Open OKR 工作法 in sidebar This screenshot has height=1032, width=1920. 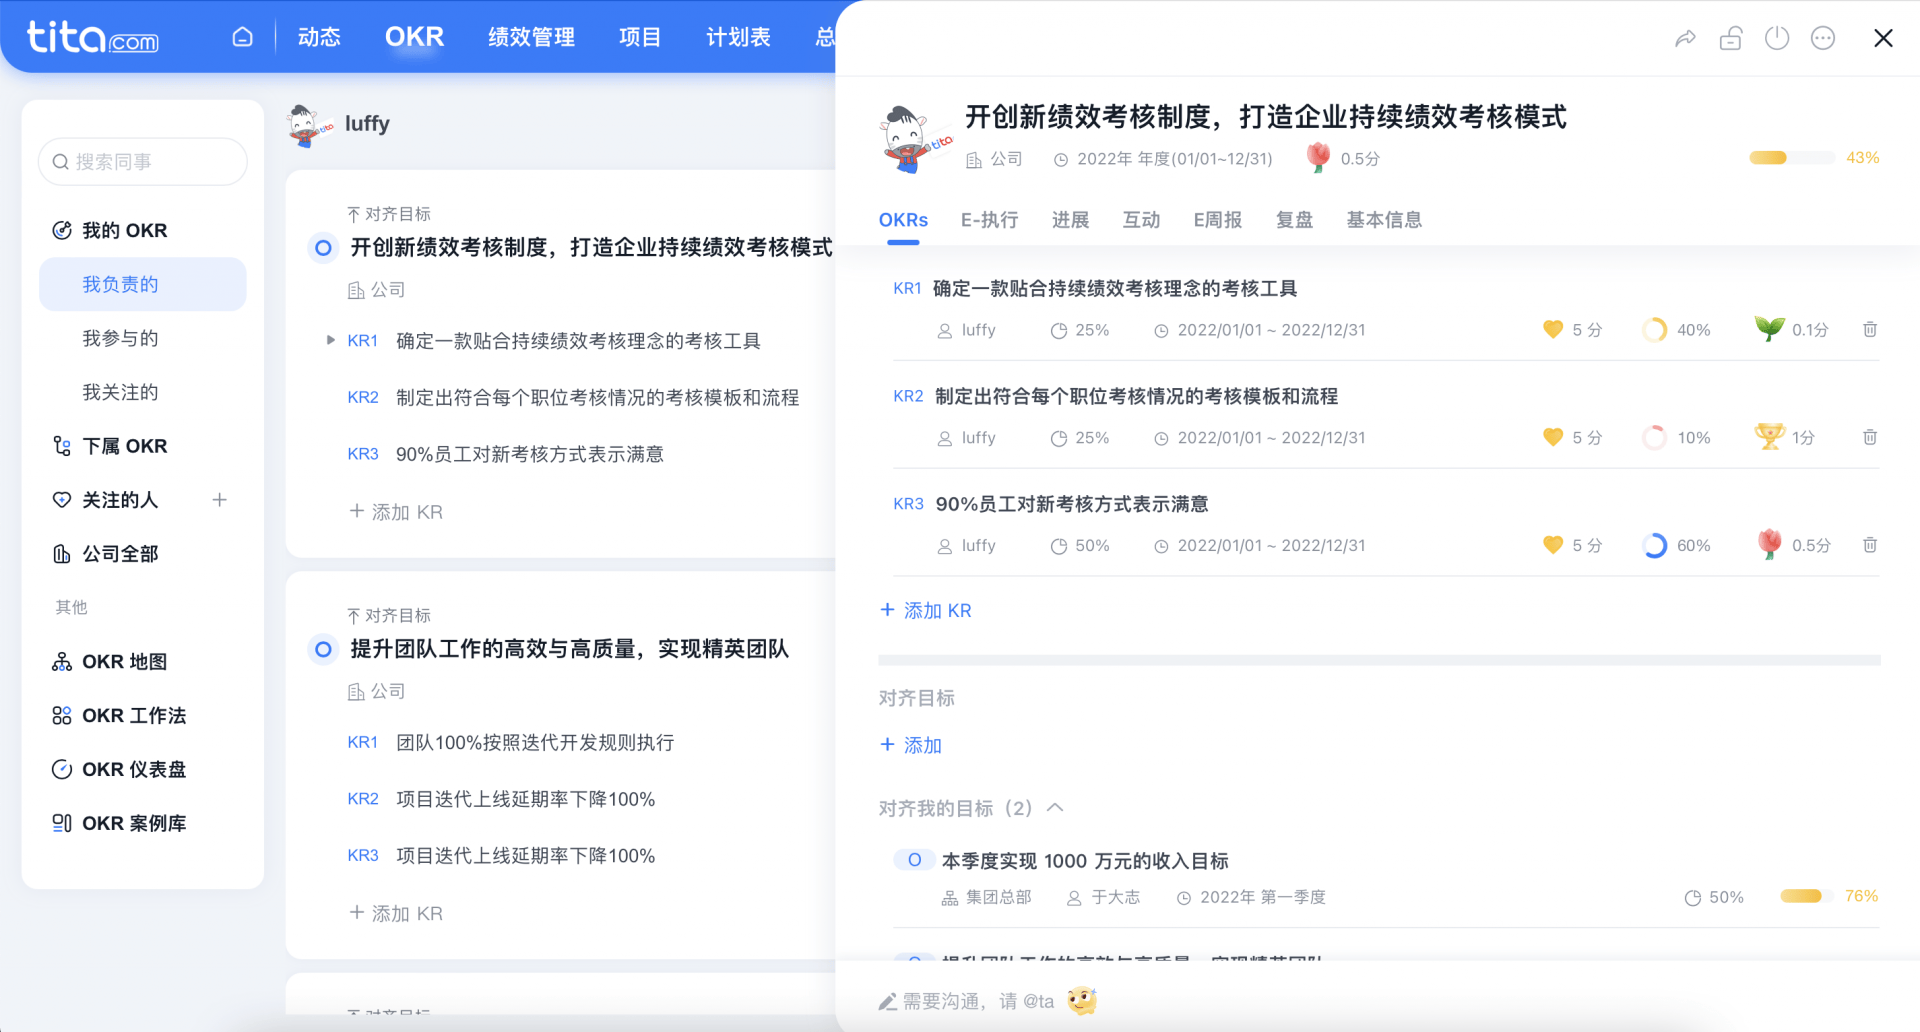coord(134,716)
